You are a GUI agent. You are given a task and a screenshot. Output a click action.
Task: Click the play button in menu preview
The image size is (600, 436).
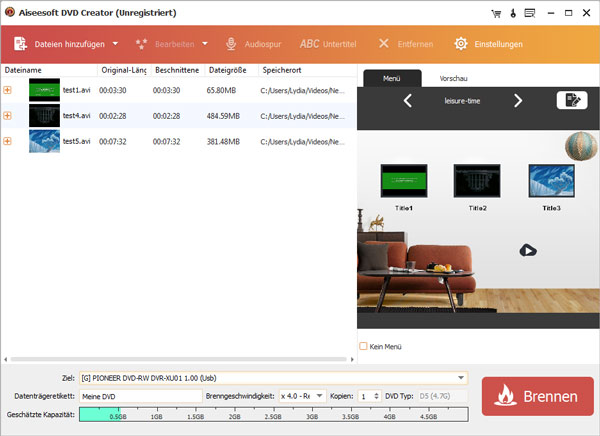pyautogui.click(x=528, y=250)
